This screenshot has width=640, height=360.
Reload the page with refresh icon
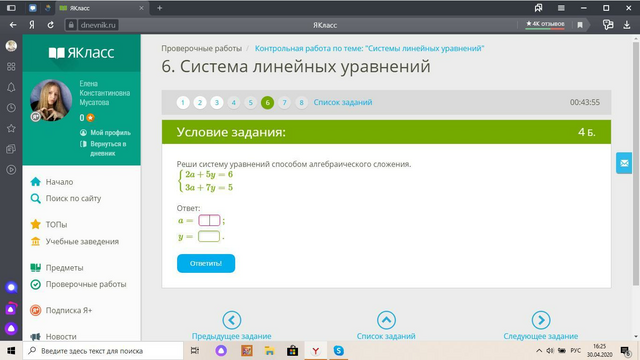tap(51, 25)
